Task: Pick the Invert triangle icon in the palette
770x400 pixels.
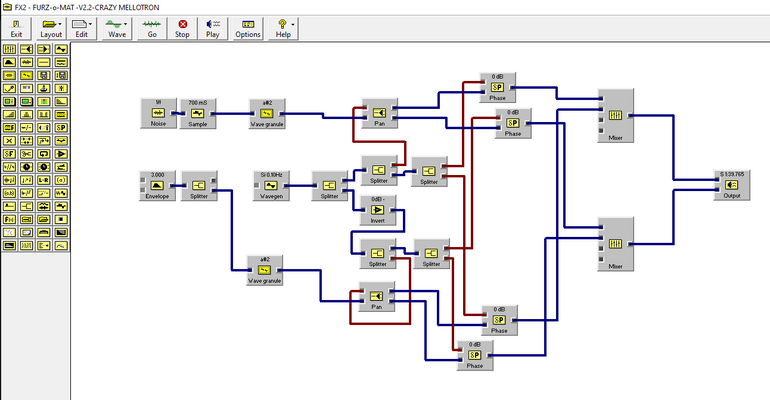Action: pyautogui.click(x=61, y=154)
